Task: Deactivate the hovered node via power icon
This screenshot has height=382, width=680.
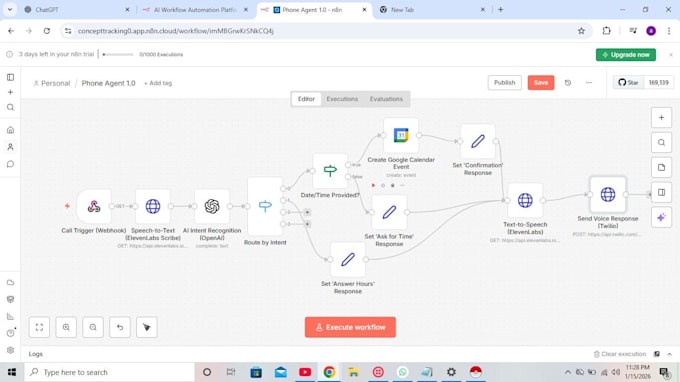Action: point(383,186)
